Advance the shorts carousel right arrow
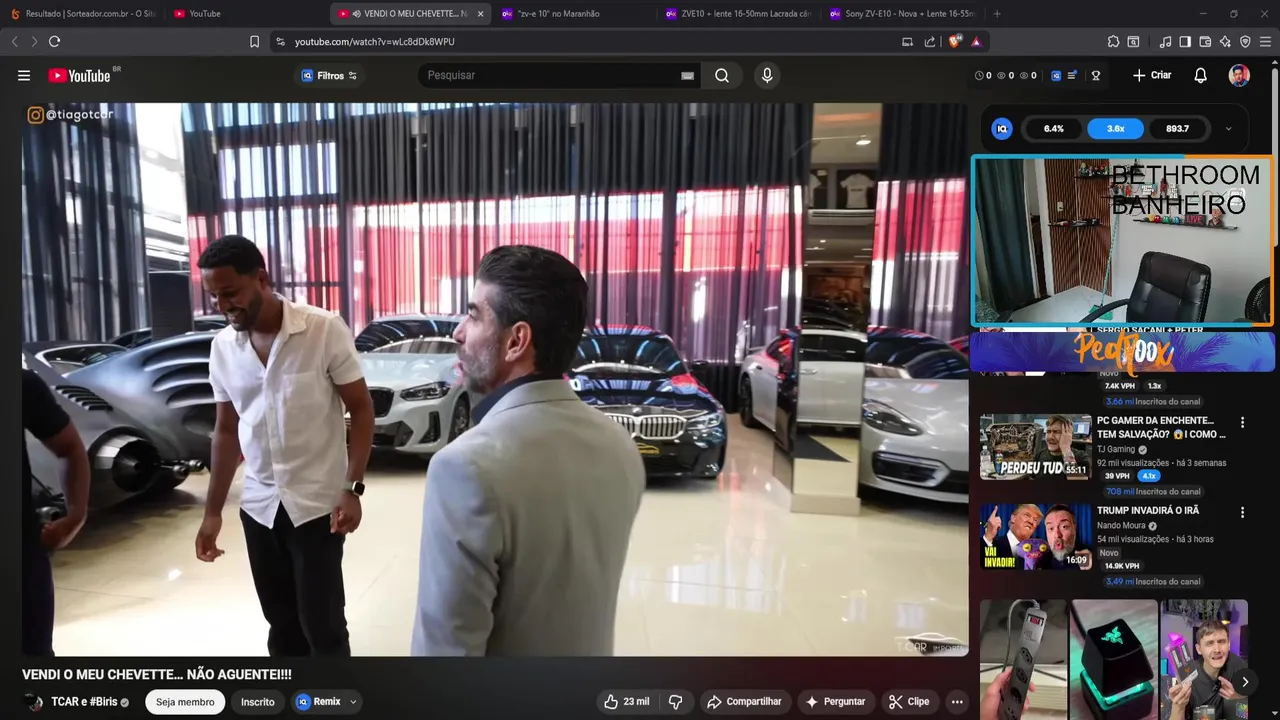The height and width of the screenshot is (720, 1280). coord(1245,682)
